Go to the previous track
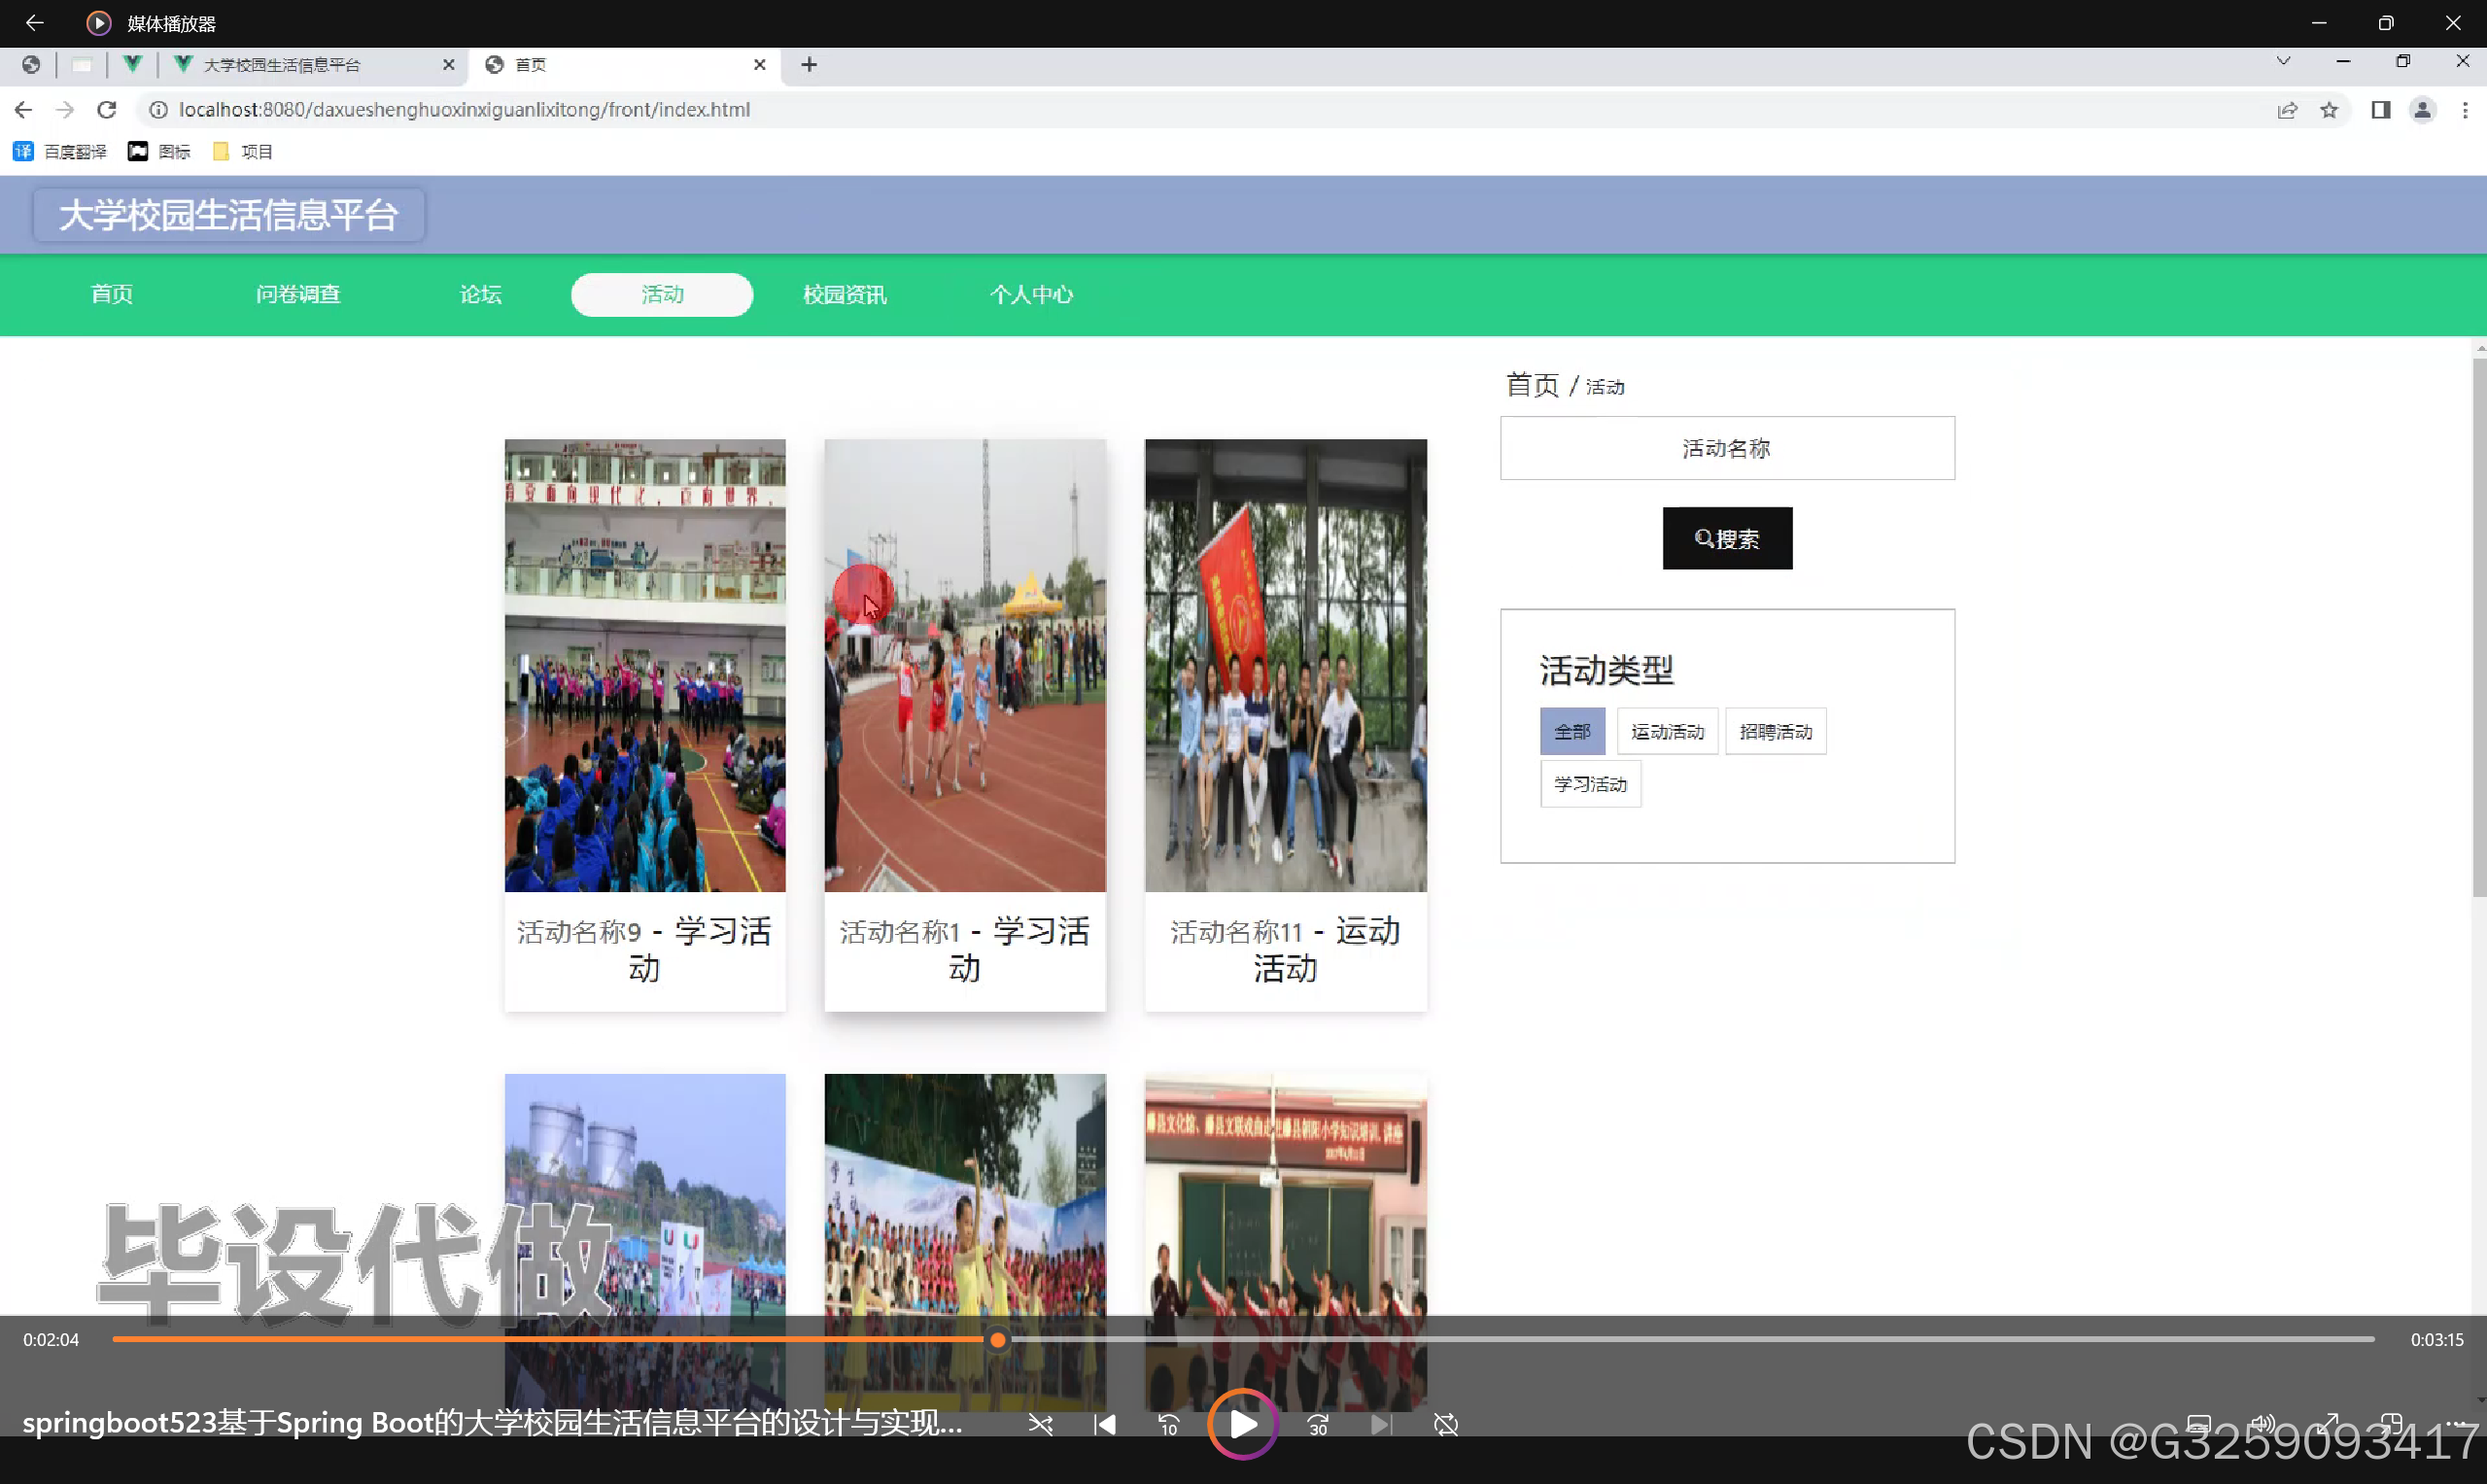 click(x=1105, y=1424)
